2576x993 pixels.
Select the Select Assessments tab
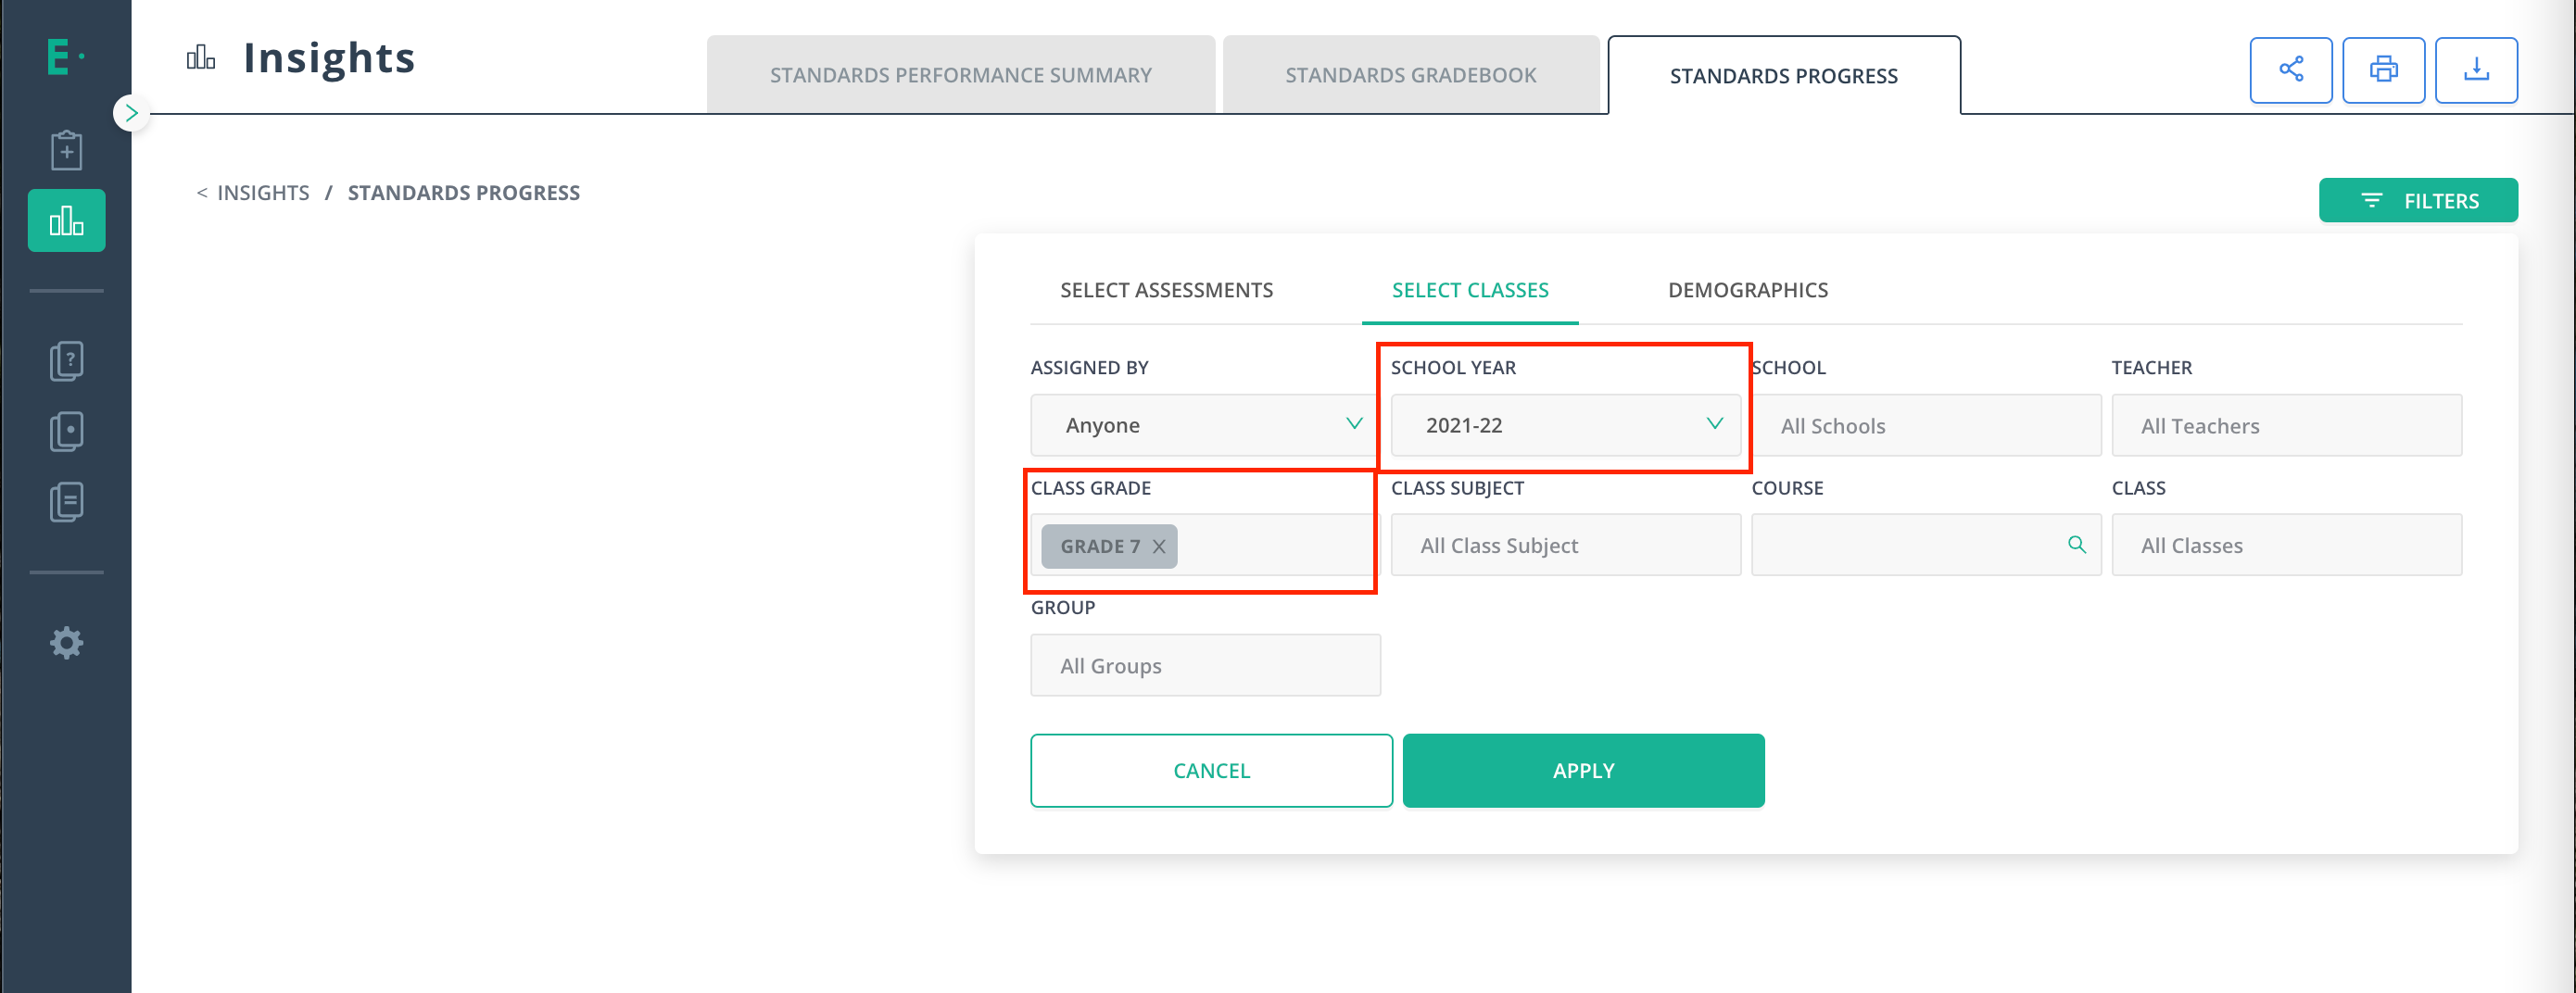click(1166, 290)
